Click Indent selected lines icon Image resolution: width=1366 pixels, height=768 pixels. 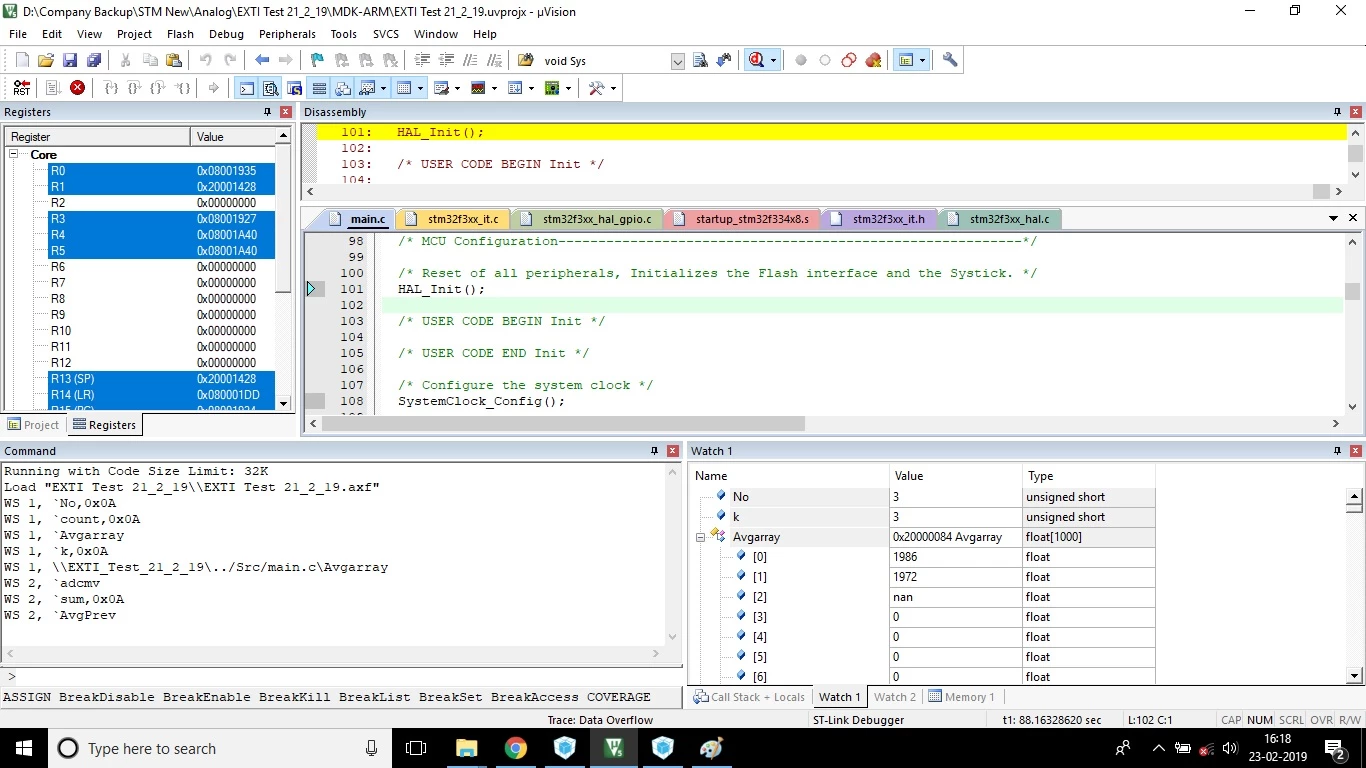(422, 60)
